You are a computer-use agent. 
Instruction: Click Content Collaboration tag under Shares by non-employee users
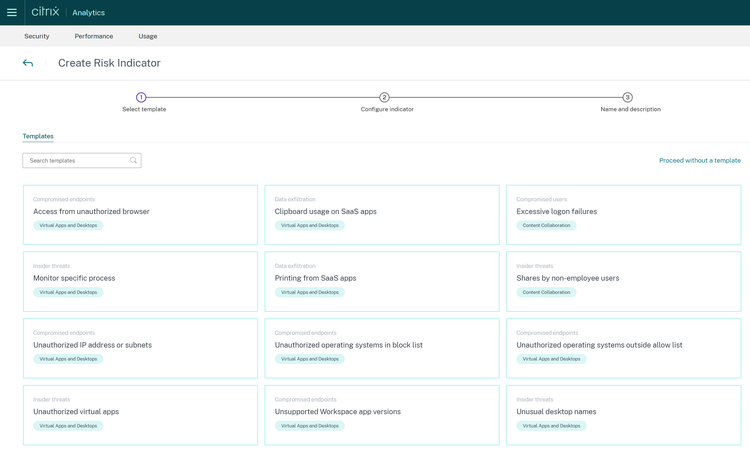point(546,292)
